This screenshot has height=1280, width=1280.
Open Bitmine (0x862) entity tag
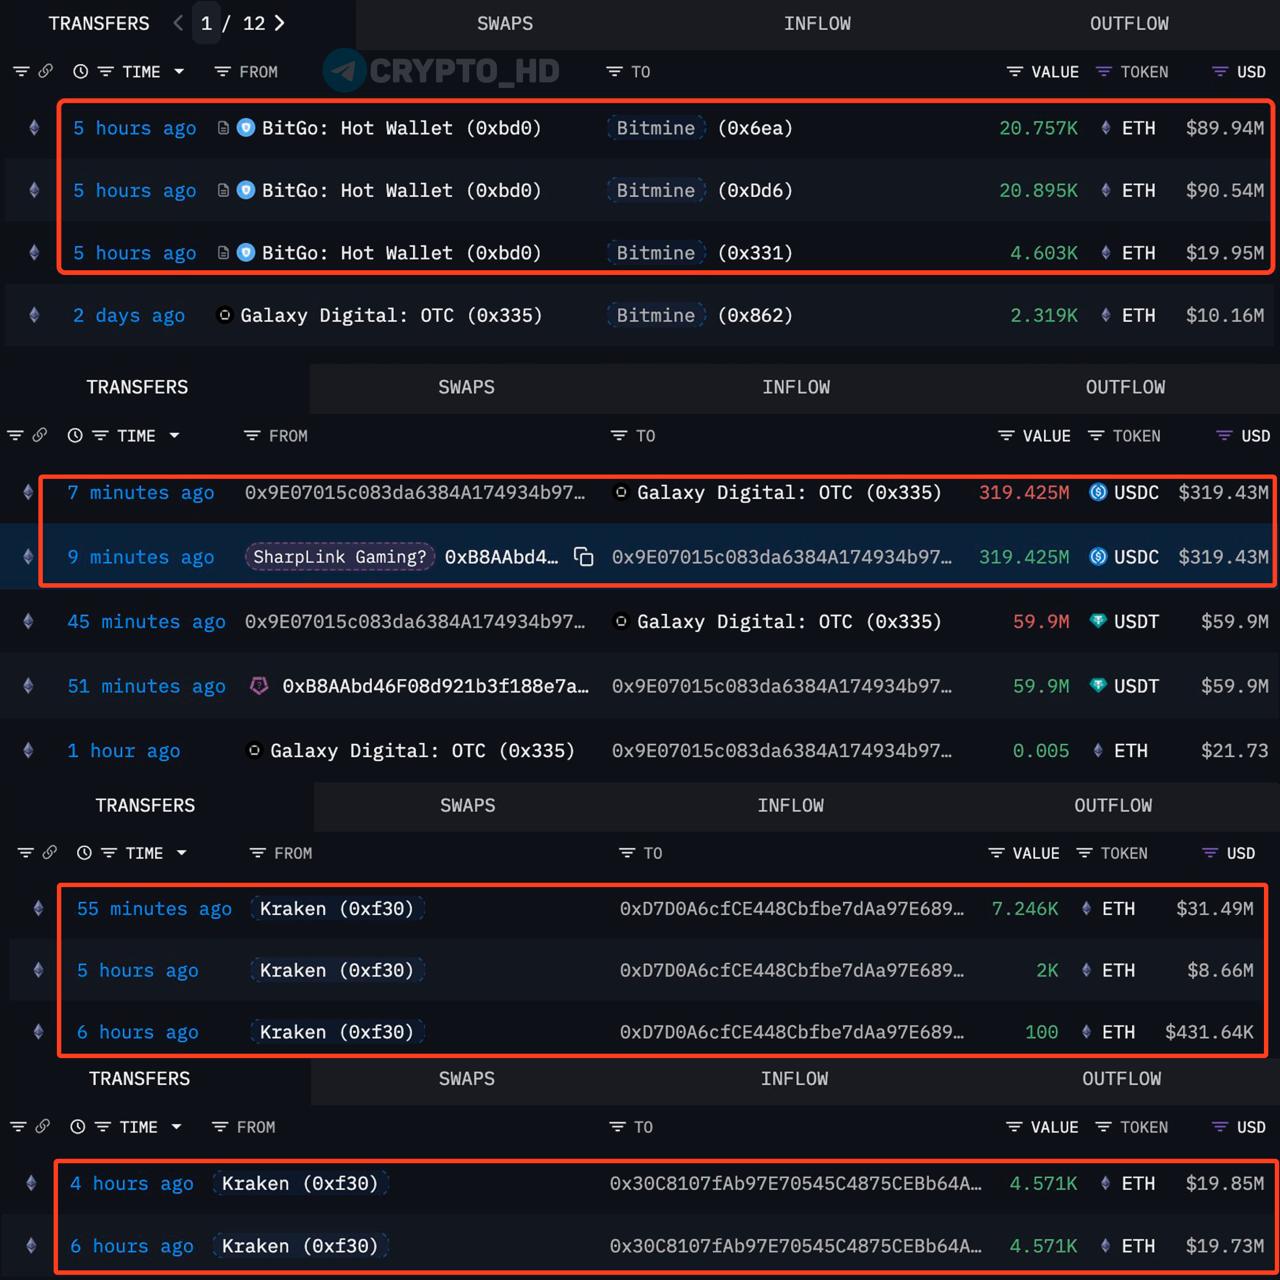pos(655,315)
